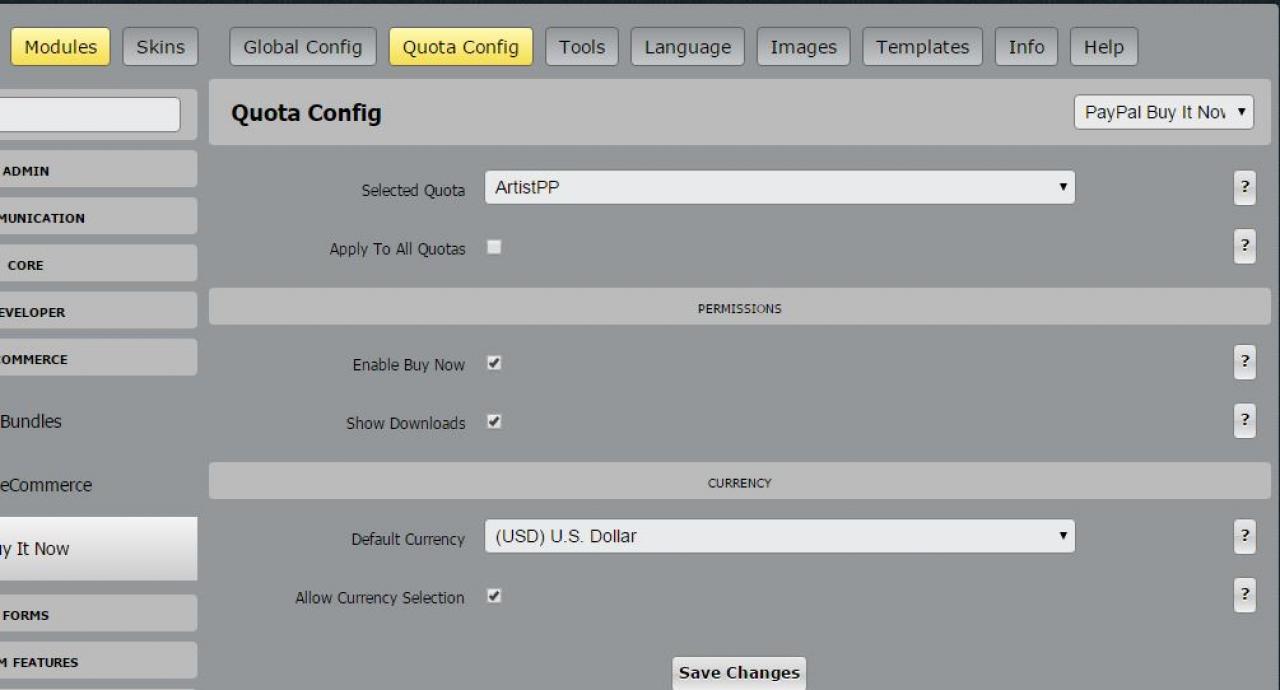The width and height of the screenshot is (1280, 690).
Task: Click the help icon beside Default Currency
Action: 1245,537
